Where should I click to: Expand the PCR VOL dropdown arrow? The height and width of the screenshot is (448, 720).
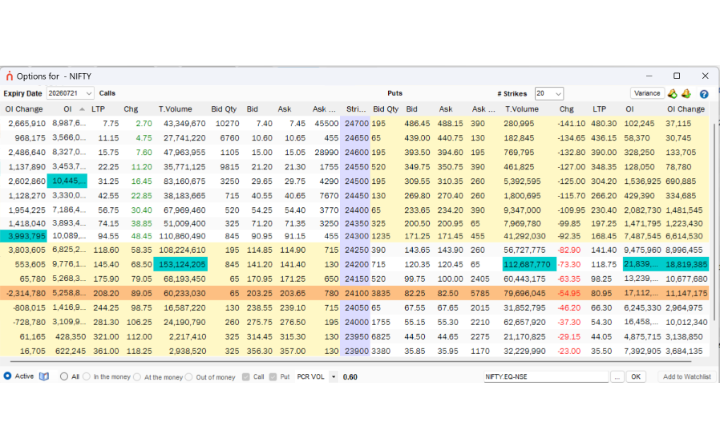(x=333, y=377)
